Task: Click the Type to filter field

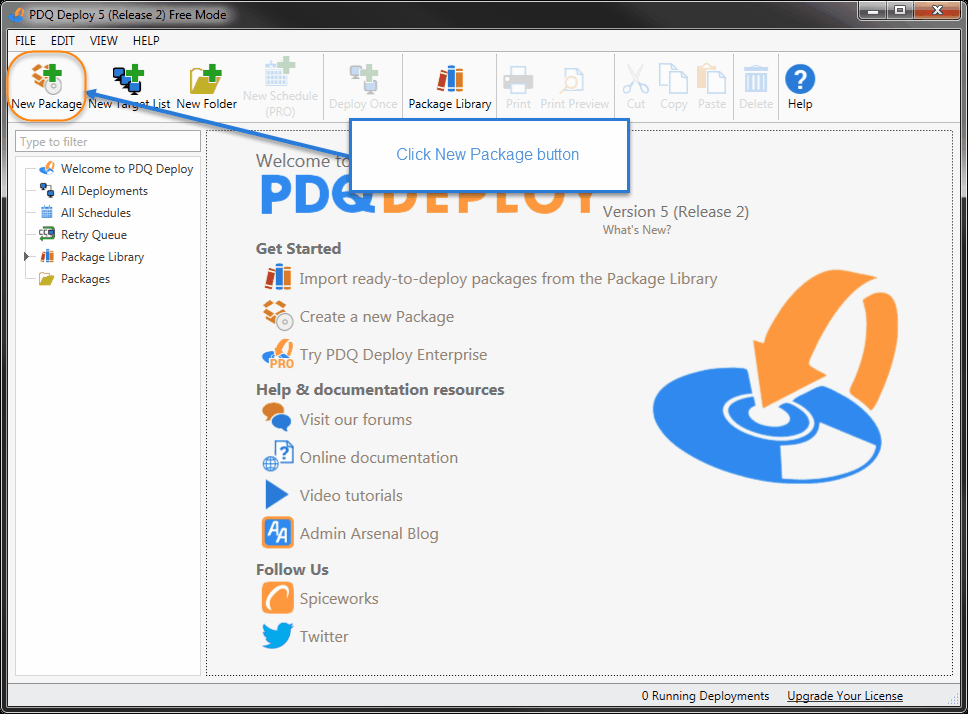Action: pyautogui.click(x=108, y=141)
